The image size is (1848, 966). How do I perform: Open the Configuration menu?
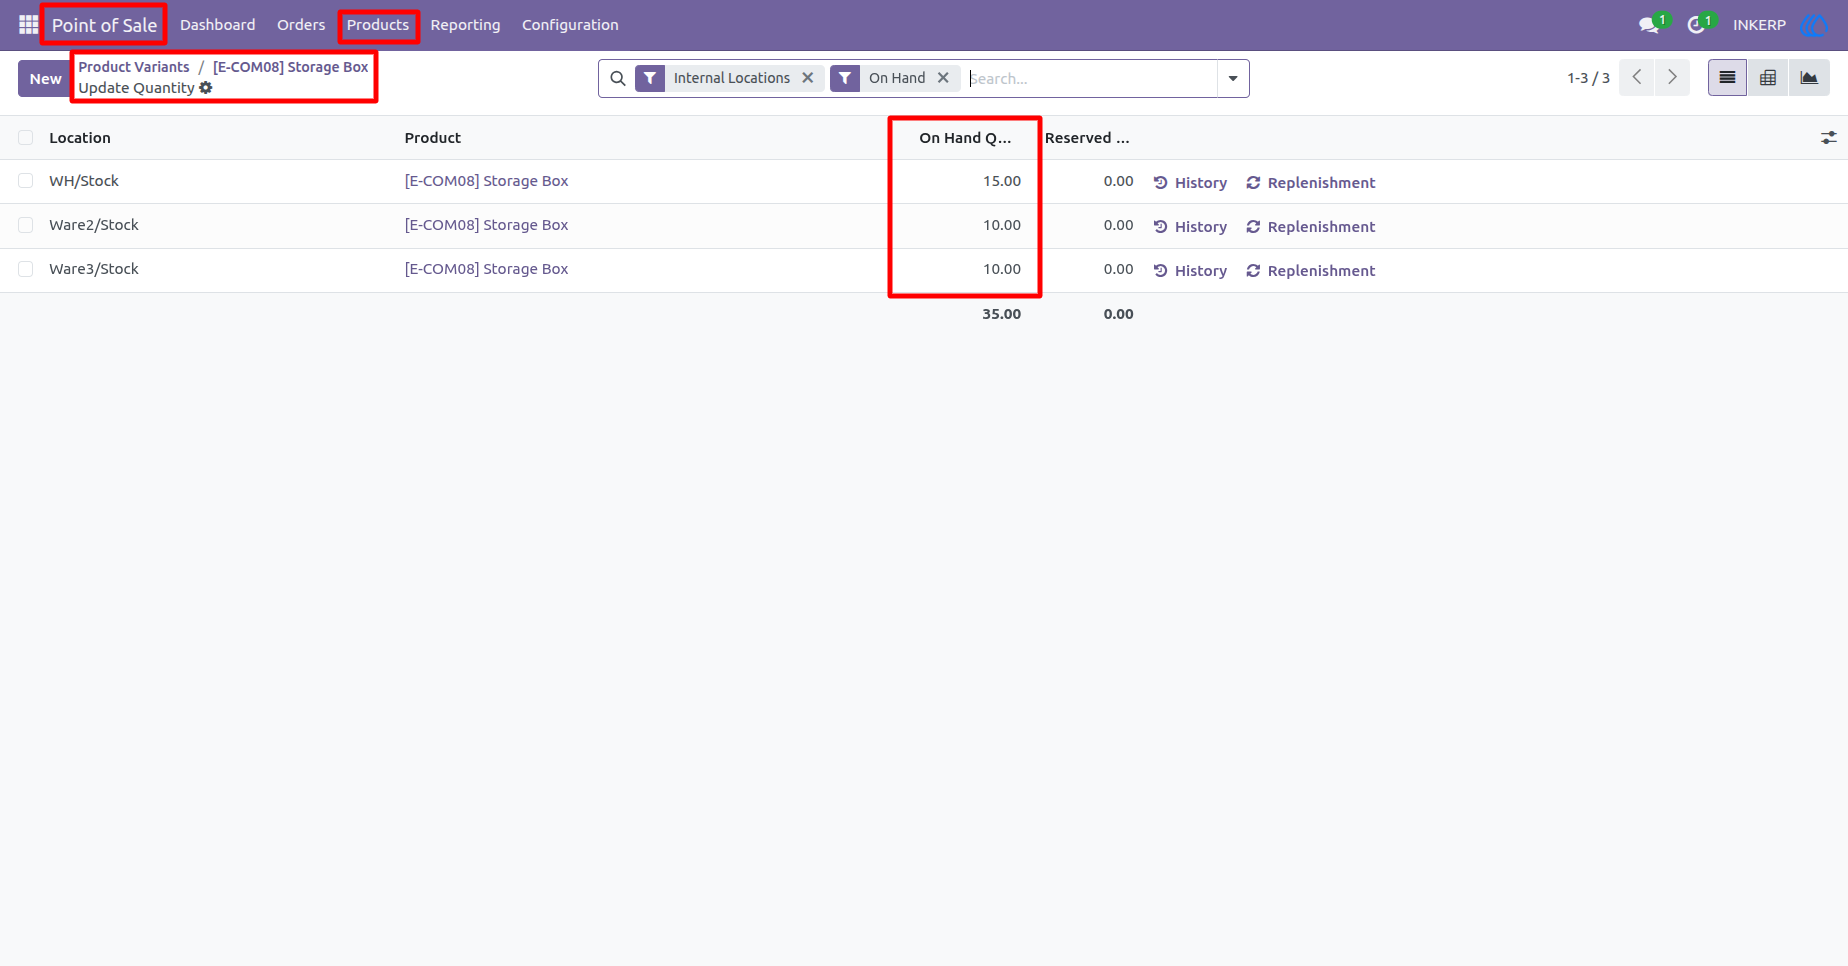[570, 25]
